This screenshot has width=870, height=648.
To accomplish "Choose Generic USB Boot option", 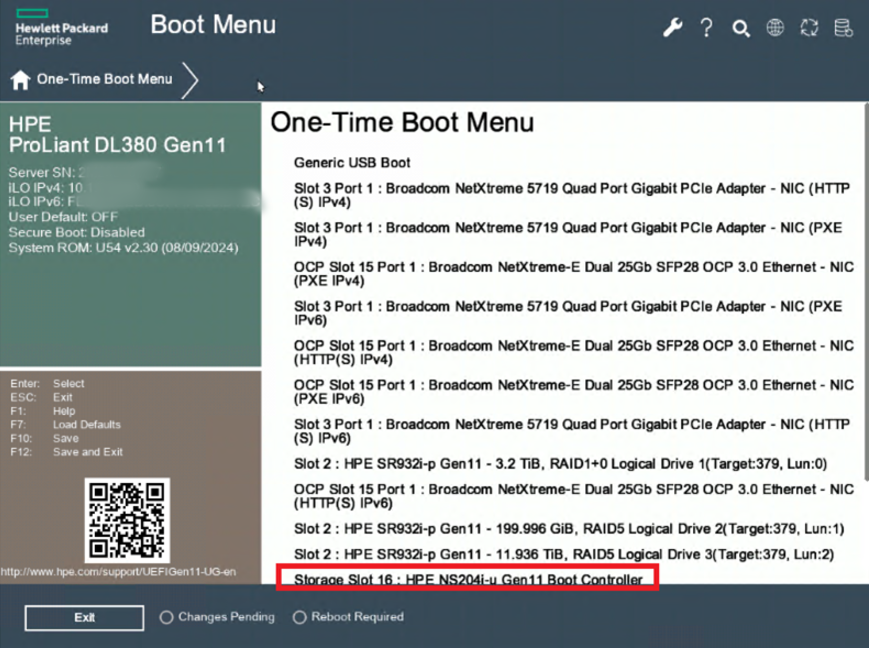I will pyautogui.click(x=352, y=162).
